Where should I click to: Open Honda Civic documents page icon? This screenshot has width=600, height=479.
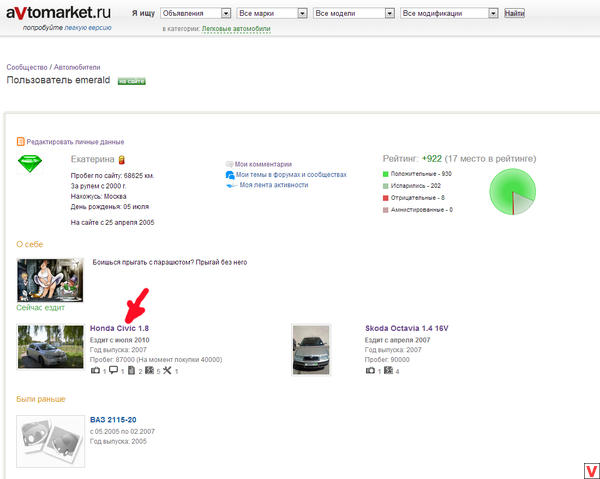tap(131, 370)
